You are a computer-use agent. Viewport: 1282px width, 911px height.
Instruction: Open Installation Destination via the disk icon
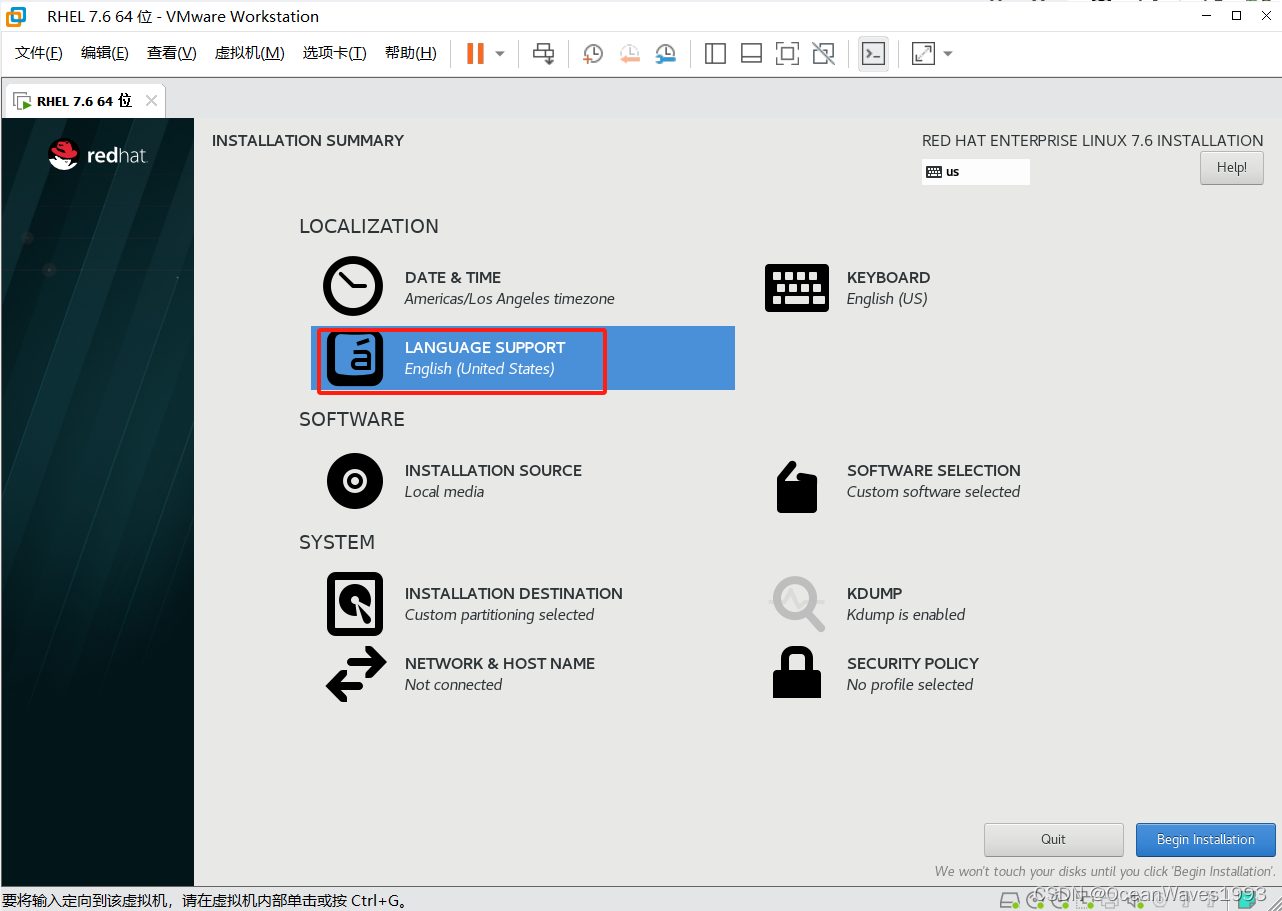(x=355, y=604)
